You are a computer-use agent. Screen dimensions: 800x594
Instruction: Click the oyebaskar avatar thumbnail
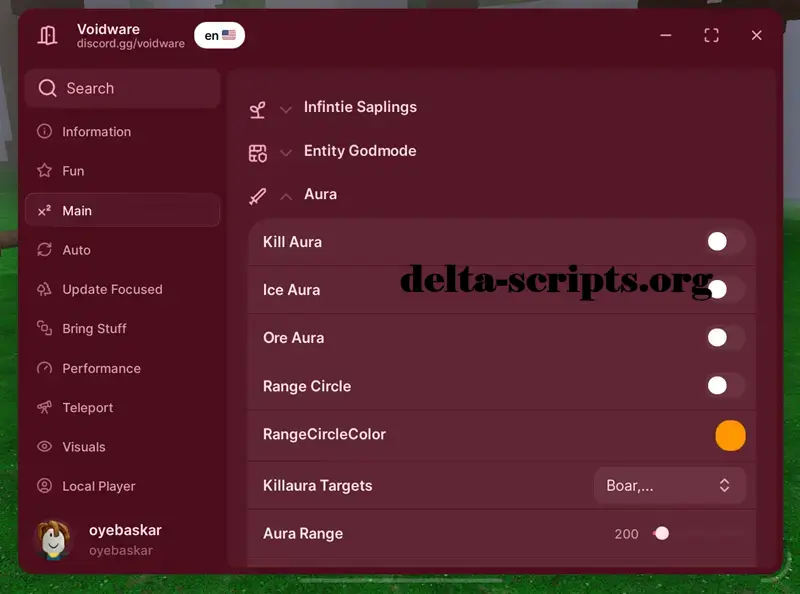click(x=53, y=540)
